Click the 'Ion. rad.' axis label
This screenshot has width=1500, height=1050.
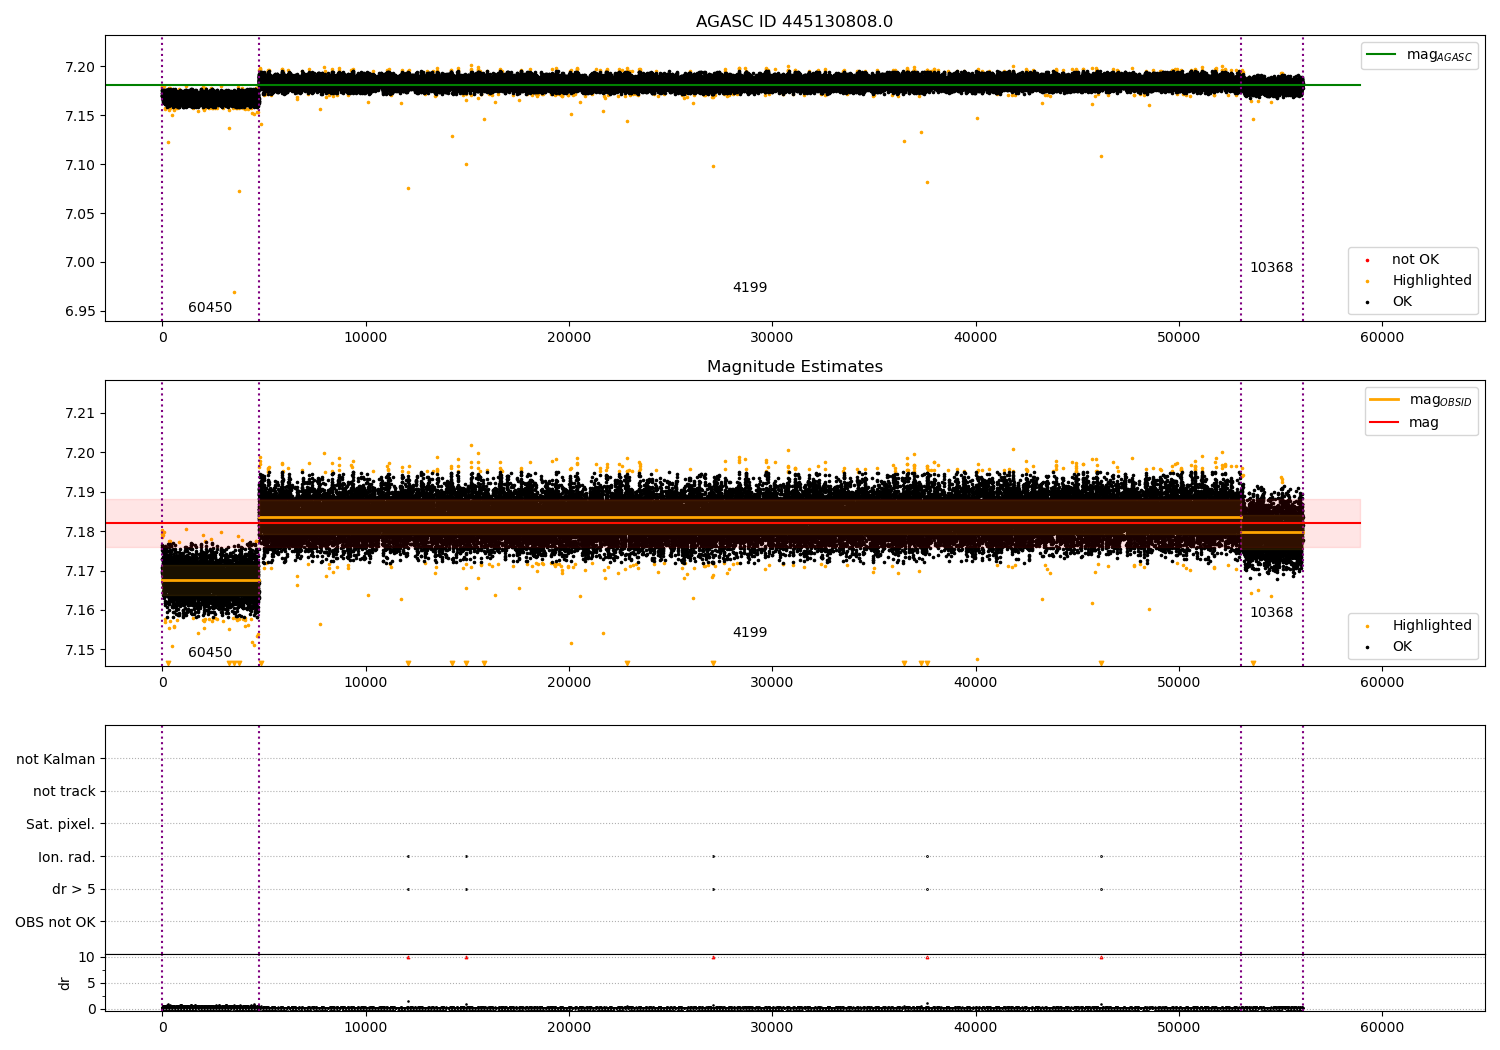(66, 858)
